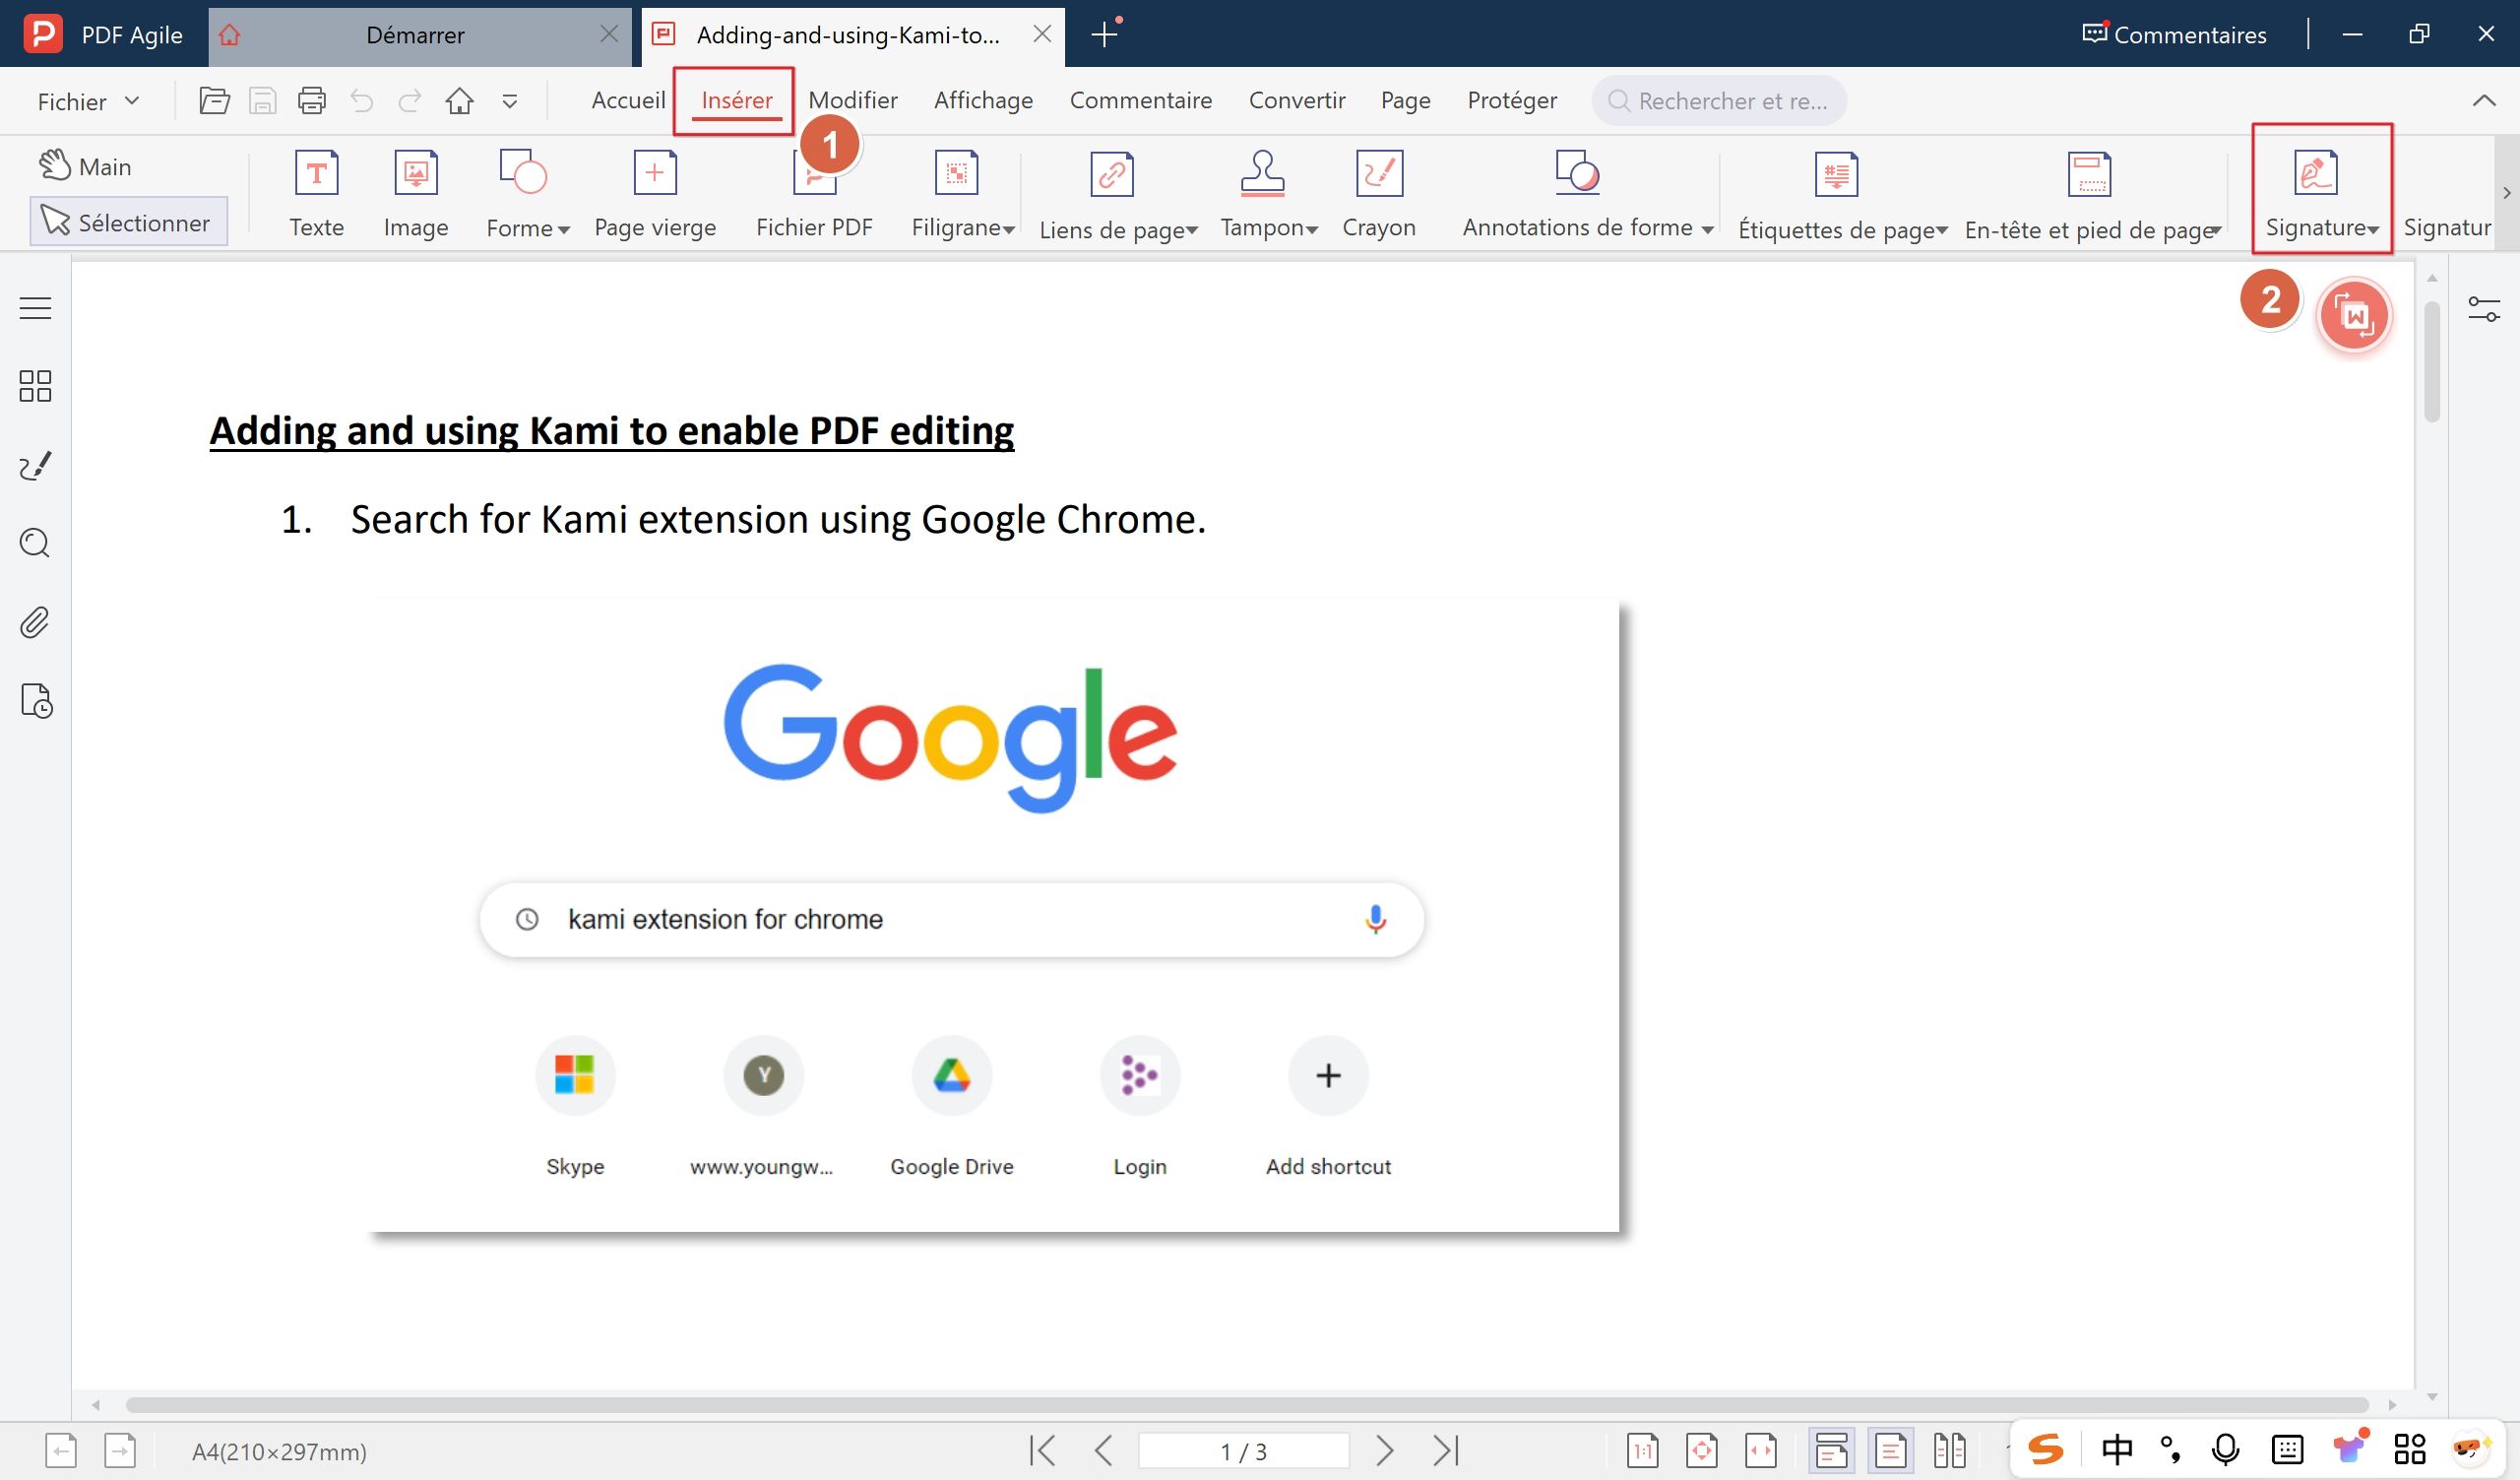The height and width of the screenshot is (1480, 2520).
Task: Open the page thumbnails sidebar panel
Action: (x=35, y=386)
